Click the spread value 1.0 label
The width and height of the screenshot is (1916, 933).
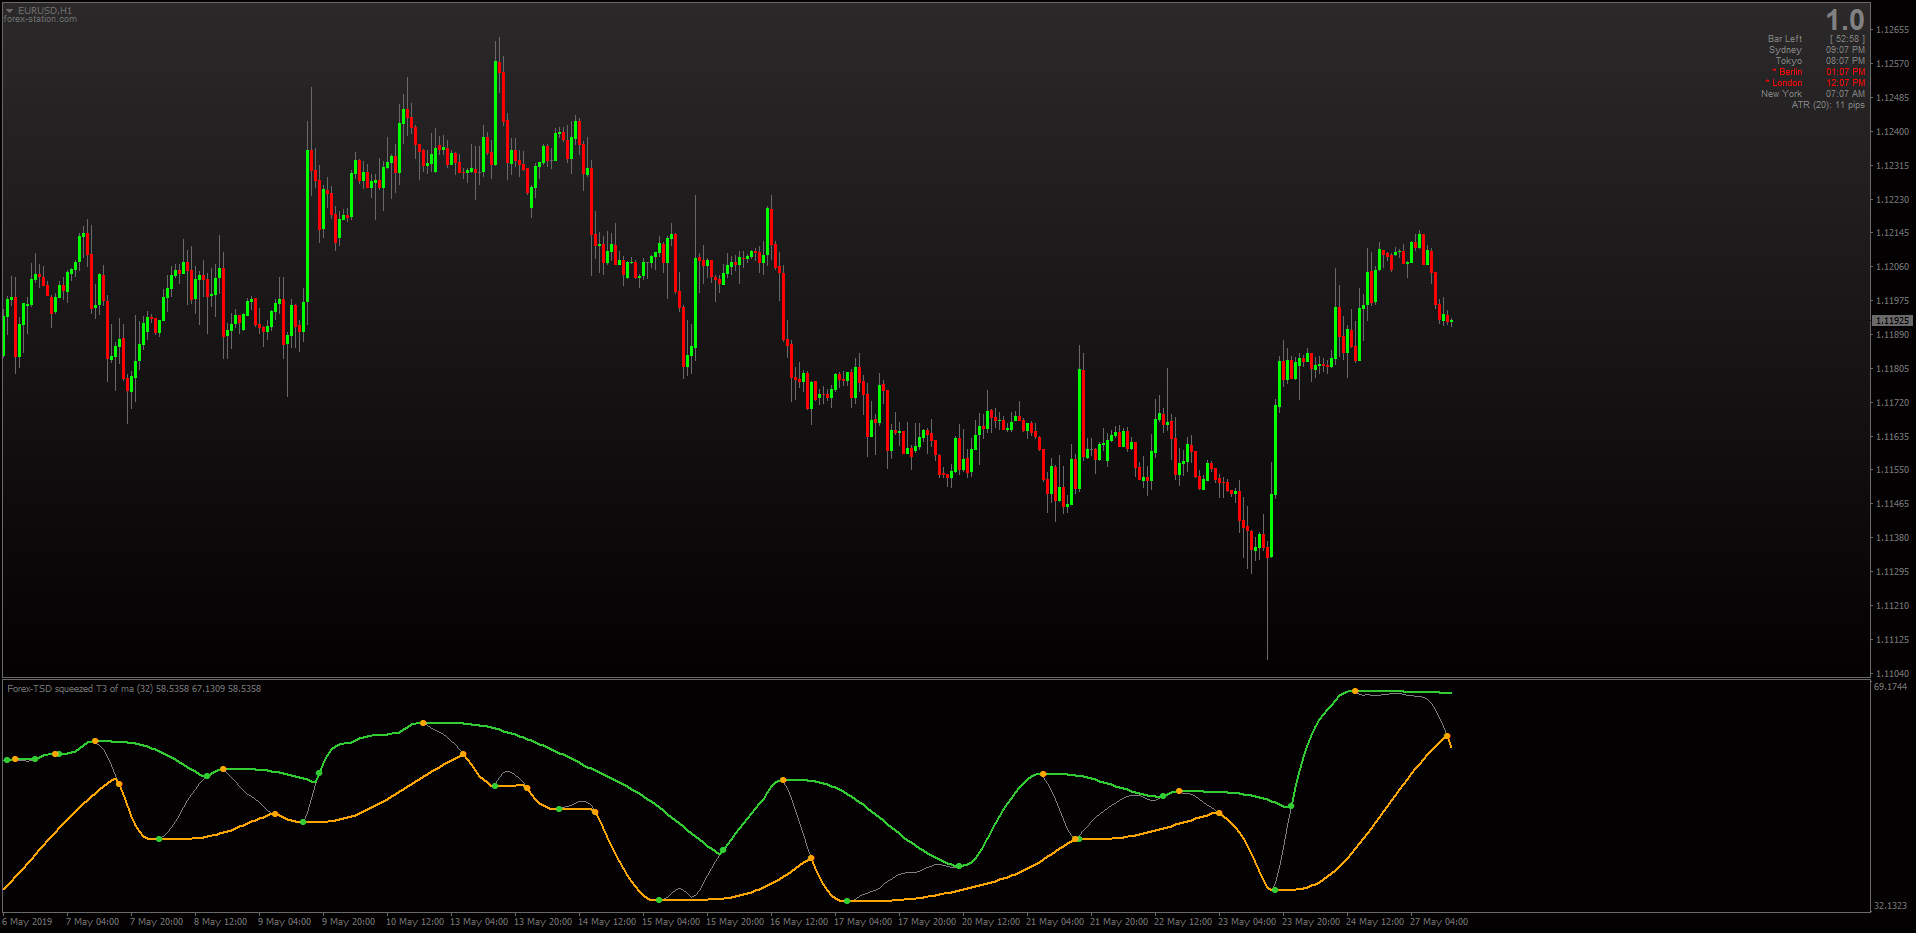(1845, 20)
